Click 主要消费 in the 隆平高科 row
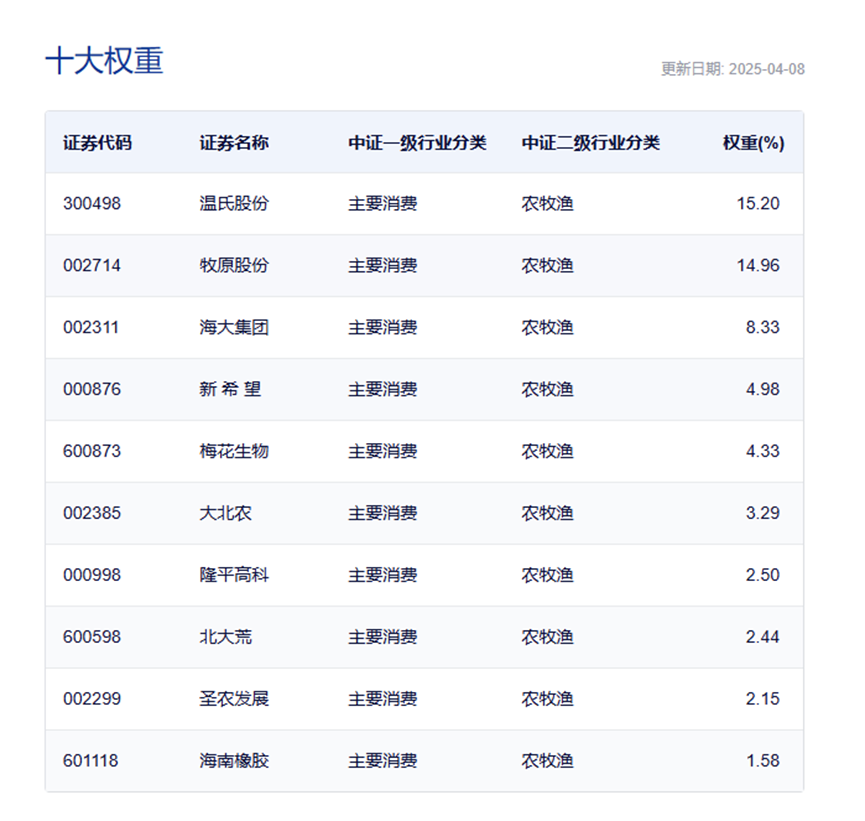The image size is (865, 821). tap(382, 575)
